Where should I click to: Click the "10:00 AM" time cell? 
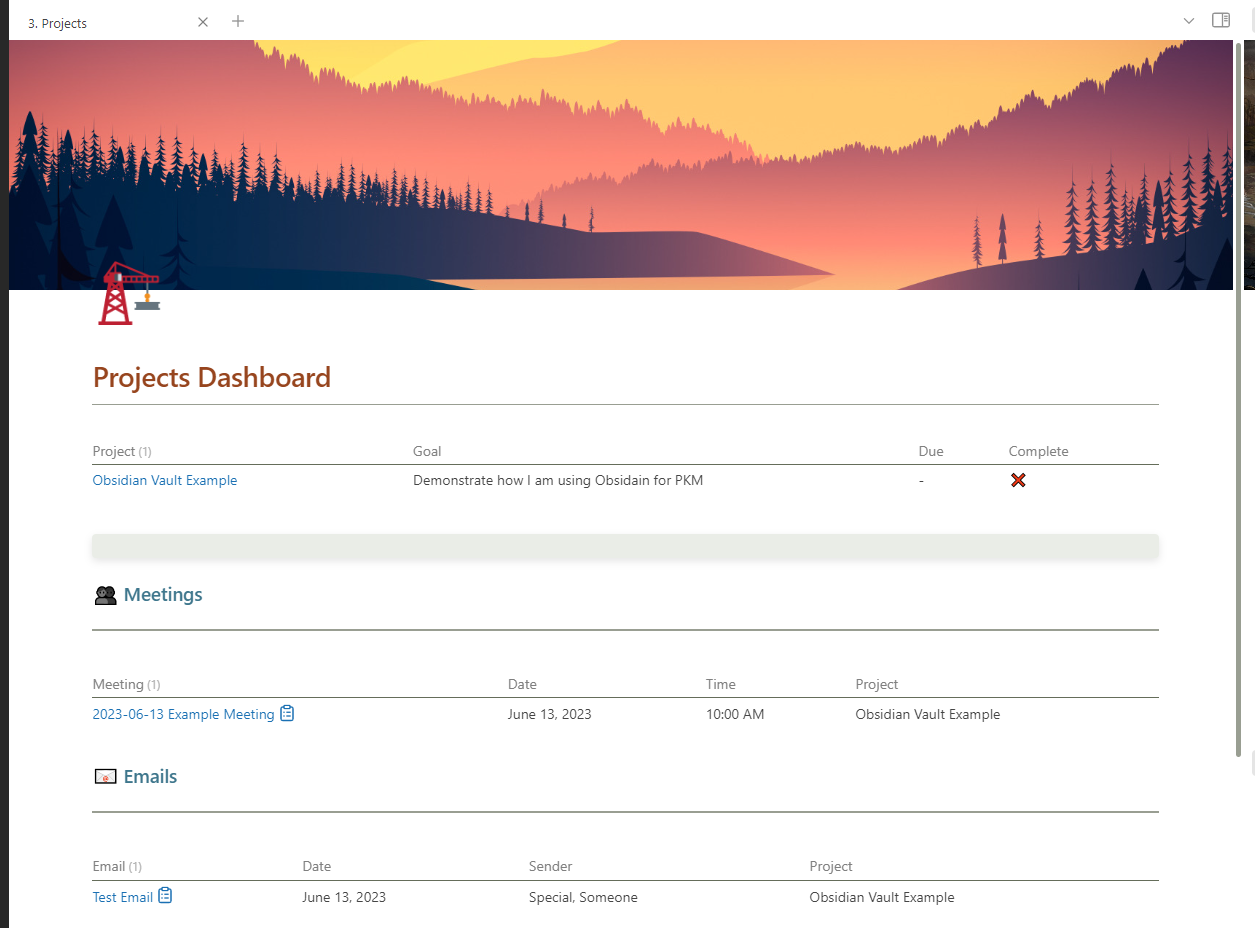click(735, 714)
